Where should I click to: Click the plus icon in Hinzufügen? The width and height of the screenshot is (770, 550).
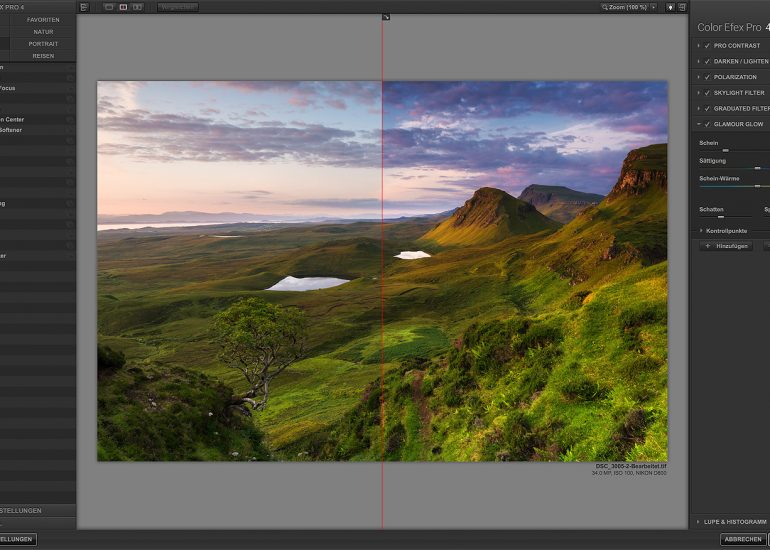[708, 246]
